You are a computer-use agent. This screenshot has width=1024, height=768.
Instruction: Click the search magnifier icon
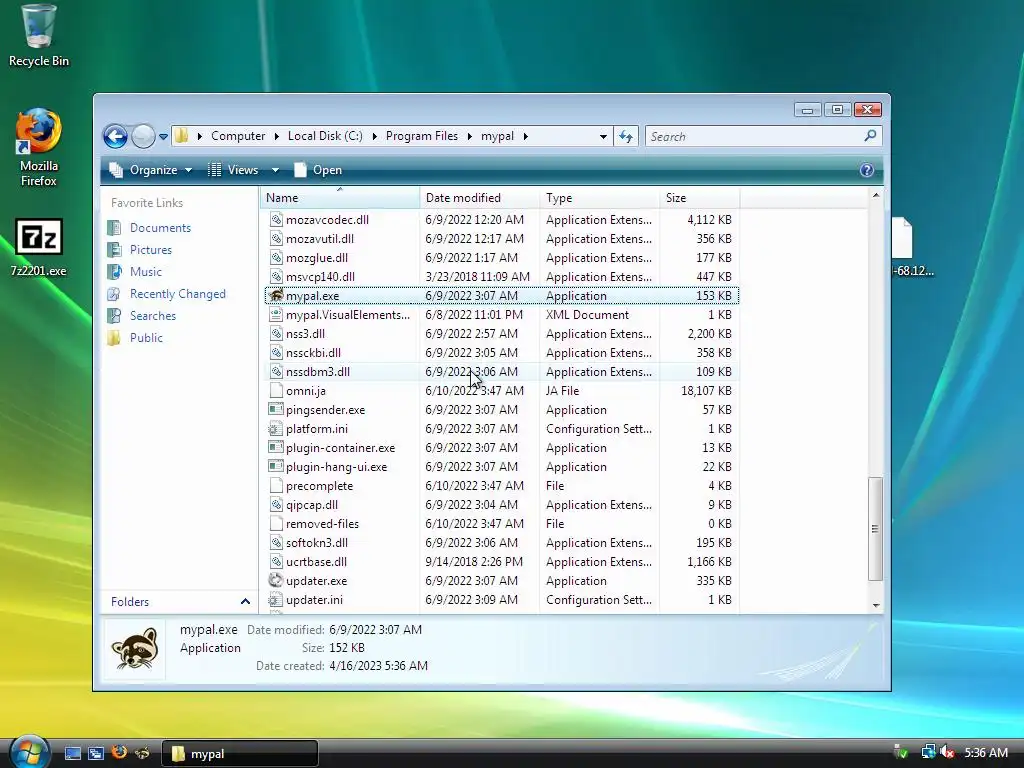click(870, 136)
